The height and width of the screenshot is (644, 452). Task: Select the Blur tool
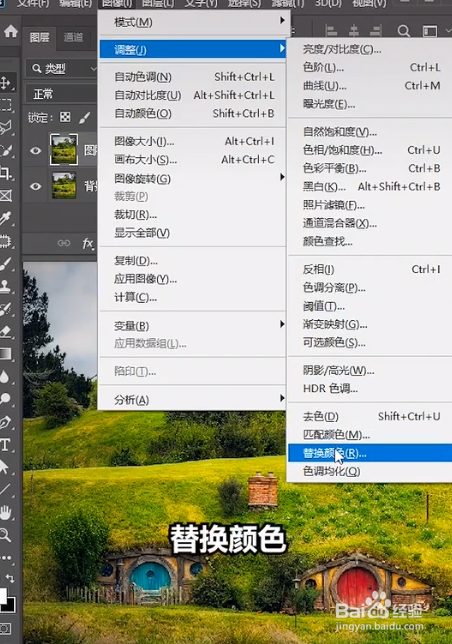pyautogui.click(x=5, y=376)
